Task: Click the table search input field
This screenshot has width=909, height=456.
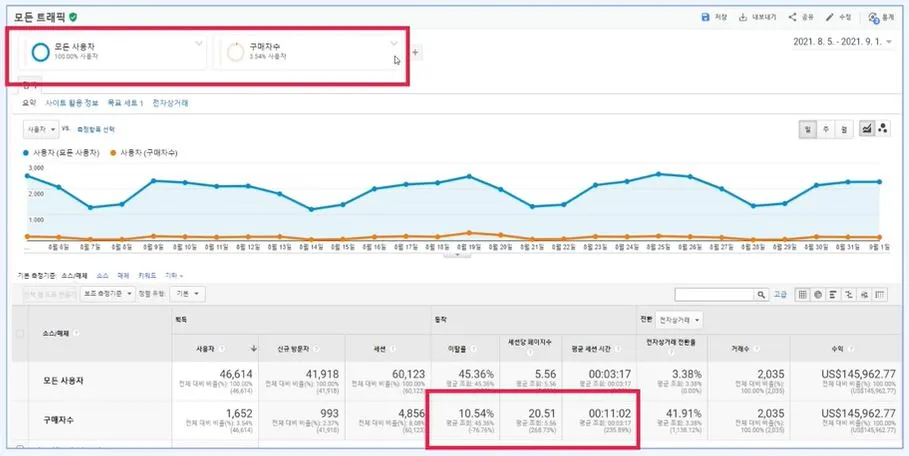Action: click(x=714, y=295)
